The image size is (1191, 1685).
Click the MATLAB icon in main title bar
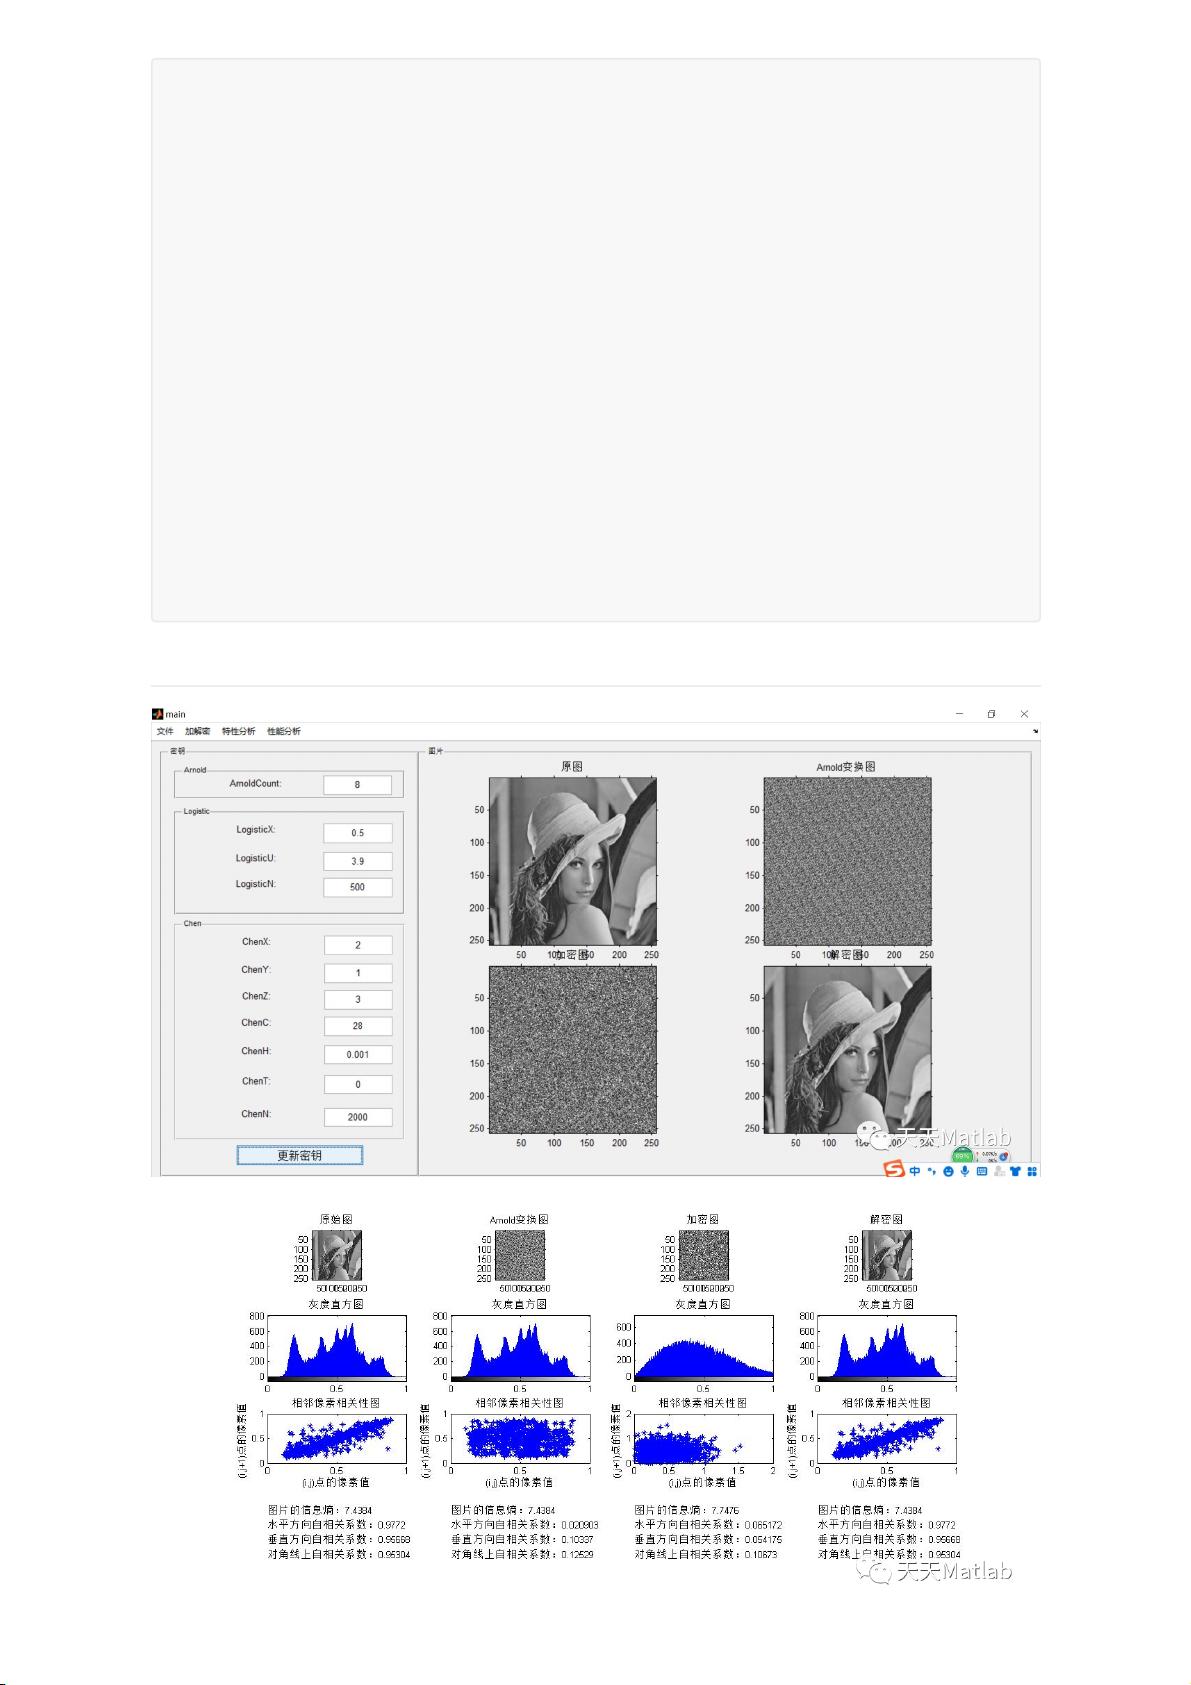point(157,714)
